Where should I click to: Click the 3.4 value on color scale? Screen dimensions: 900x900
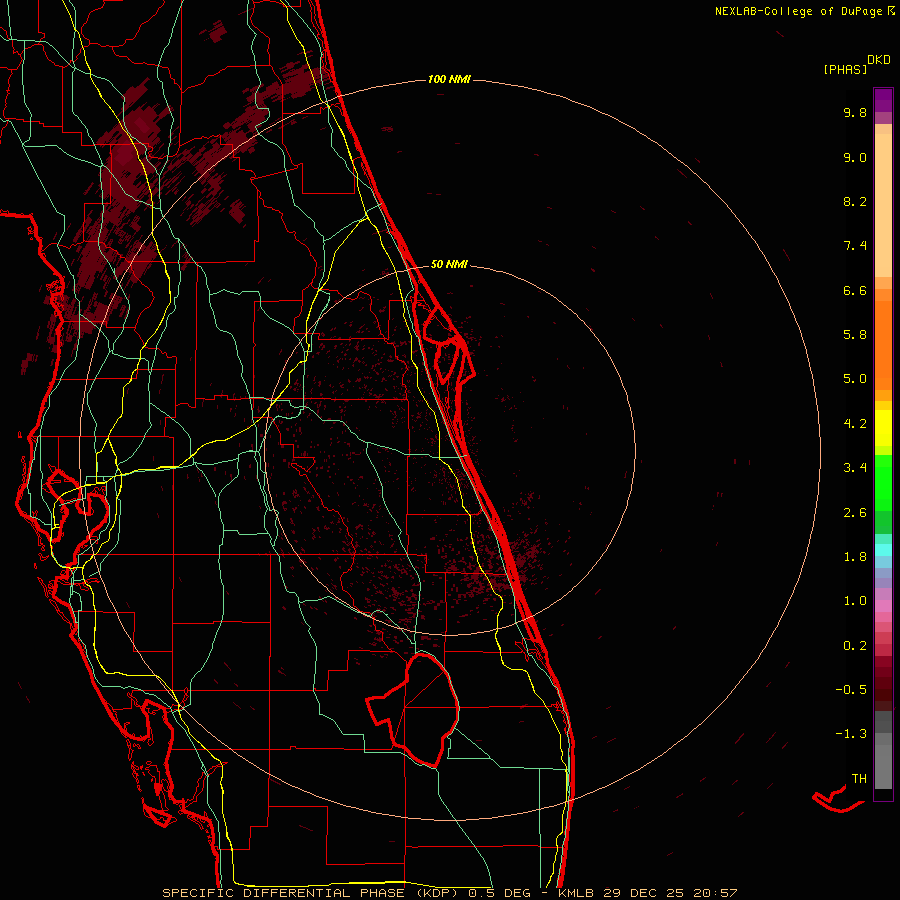pos(855,468)
